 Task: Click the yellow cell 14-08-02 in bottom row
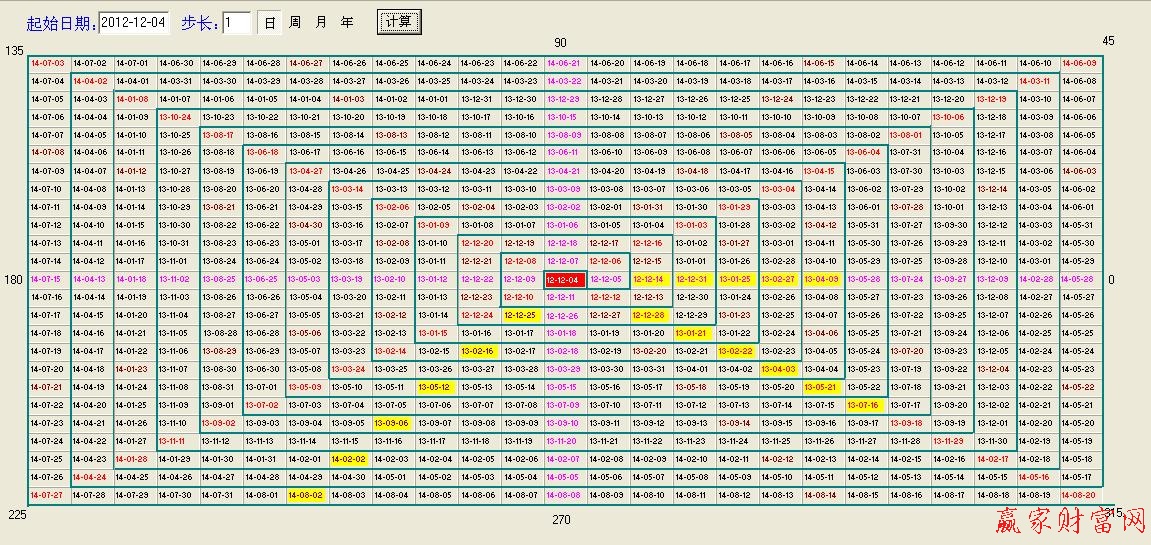pyautogui.click(x=306, y=496)
